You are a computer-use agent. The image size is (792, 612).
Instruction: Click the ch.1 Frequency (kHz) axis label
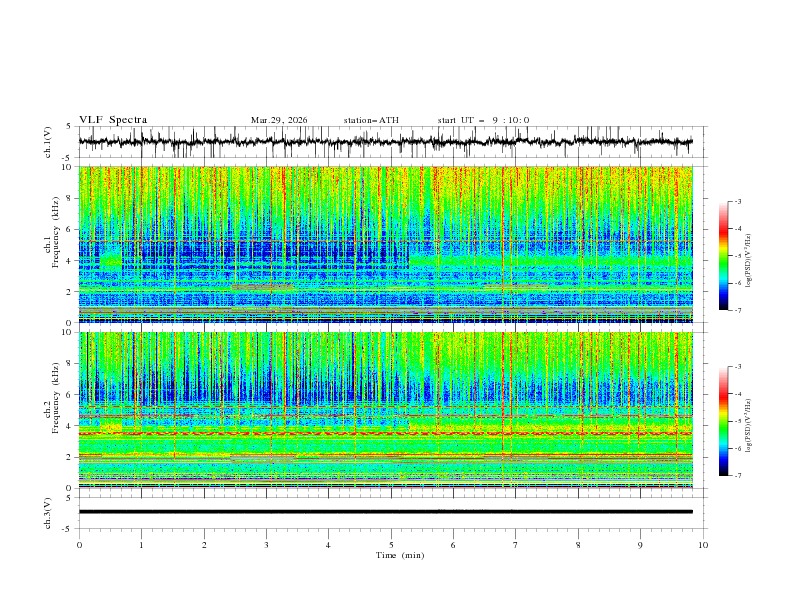pyautogui.click(x=52, y=230)
